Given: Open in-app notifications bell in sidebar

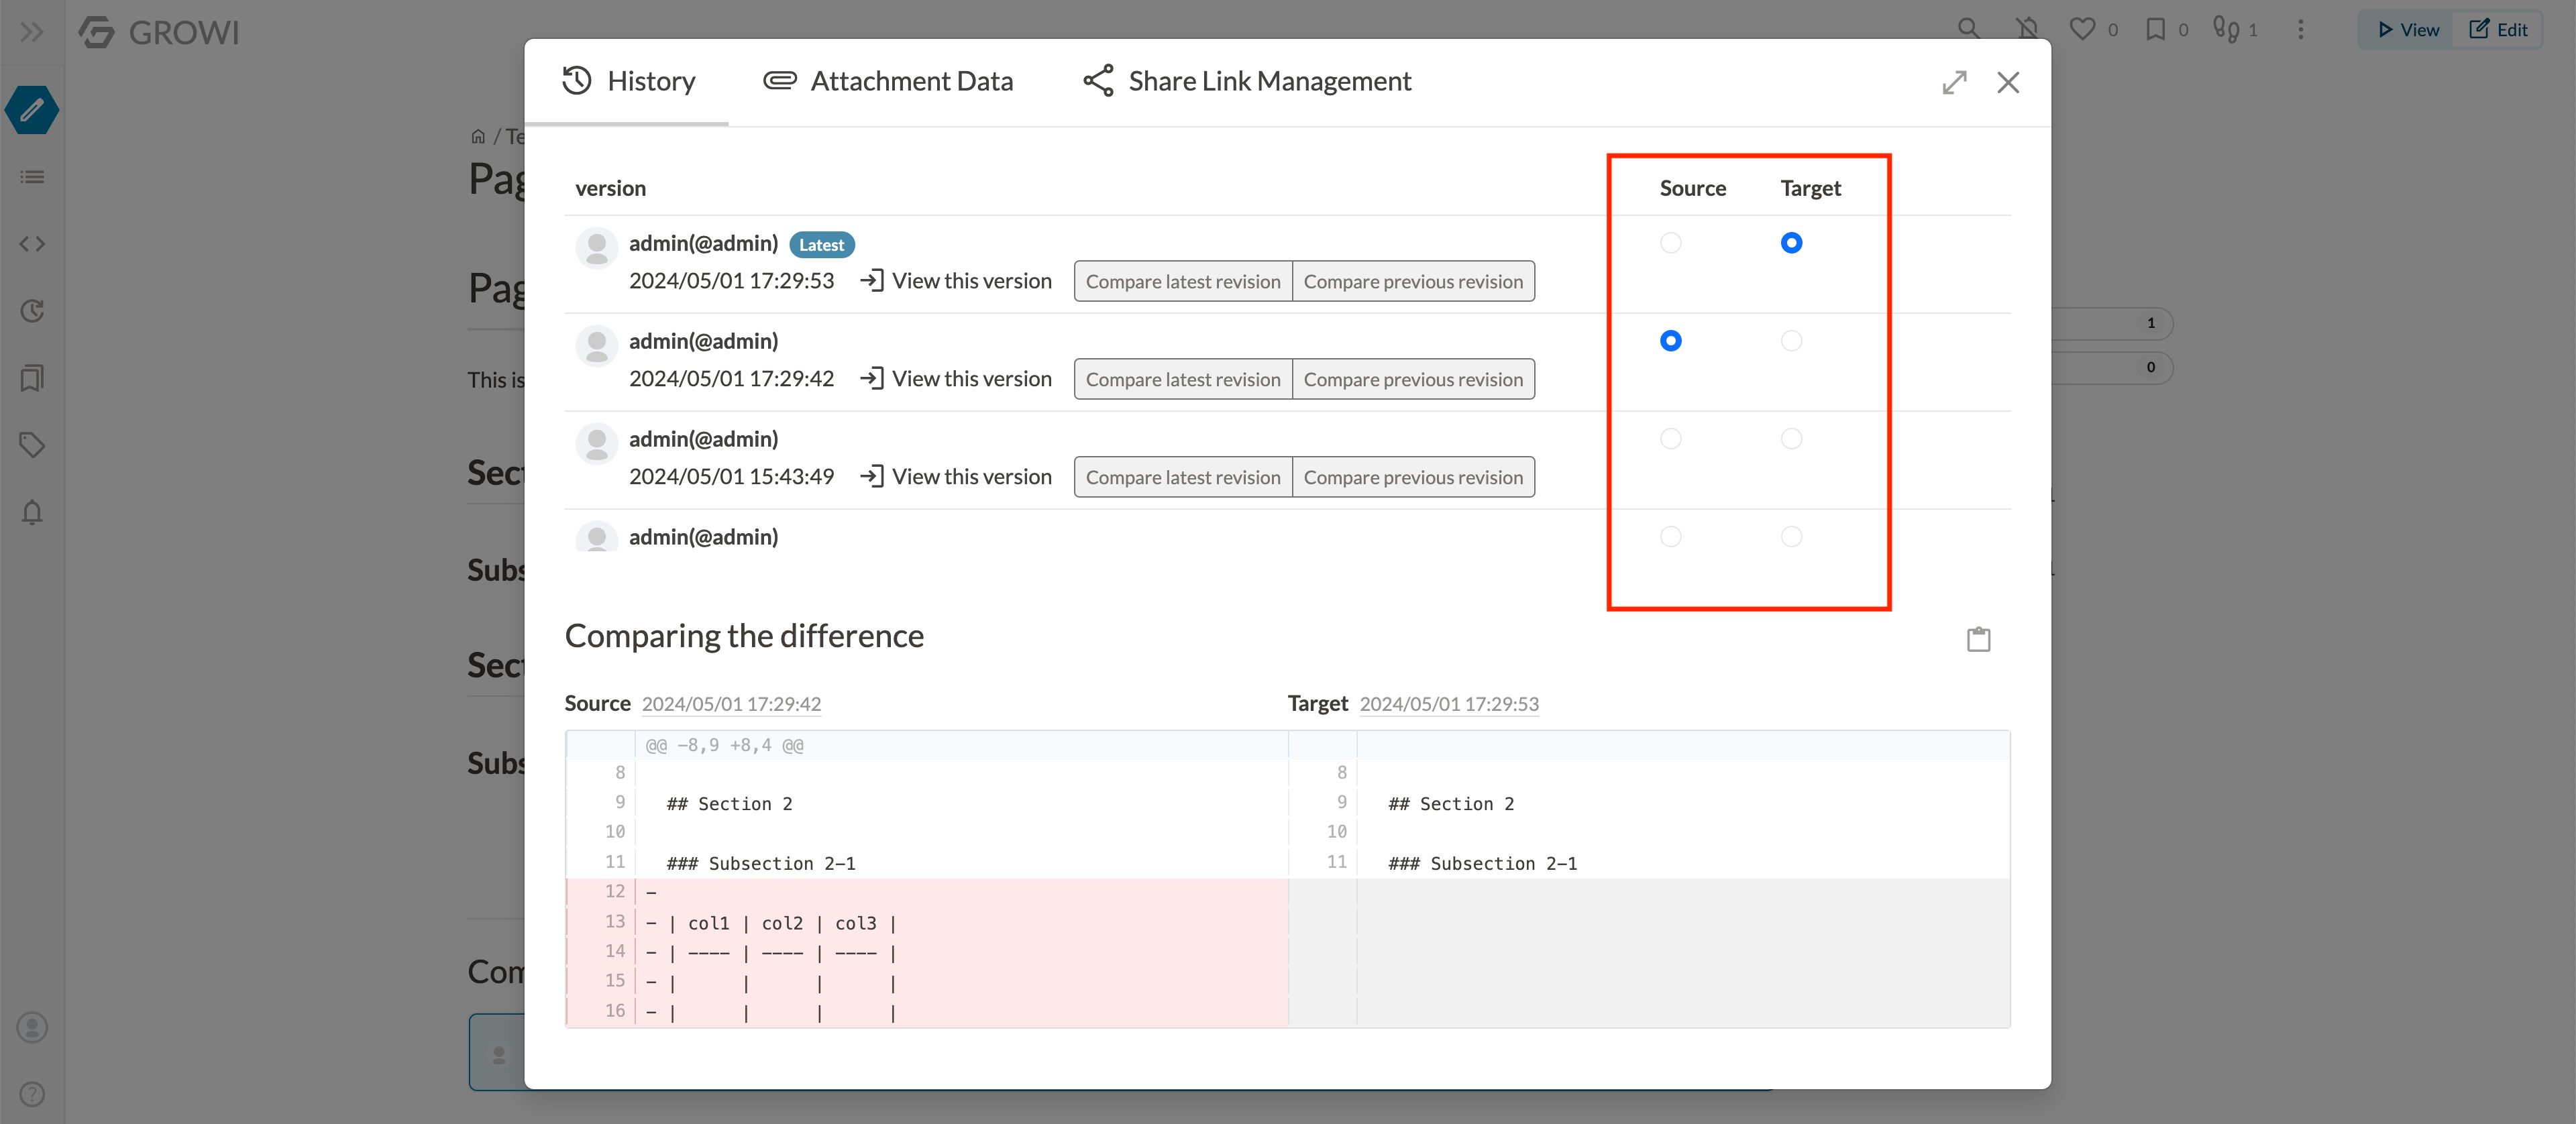Looking at the screenshot, I should click(x=32, y=512).
